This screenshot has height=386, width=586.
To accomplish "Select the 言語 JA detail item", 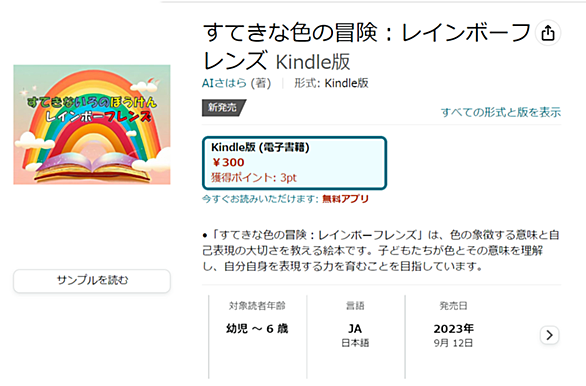I will pyautogui.click(x=355, y=325).
